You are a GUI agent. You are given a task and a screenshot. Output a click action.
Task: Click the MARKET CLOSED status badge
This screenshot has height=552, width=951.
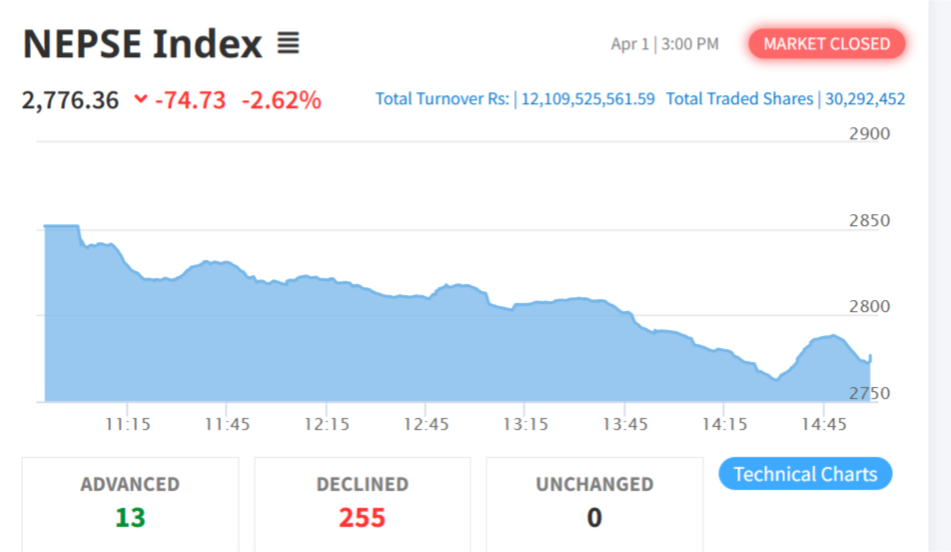pyautogui.click(x=827, y=44)
